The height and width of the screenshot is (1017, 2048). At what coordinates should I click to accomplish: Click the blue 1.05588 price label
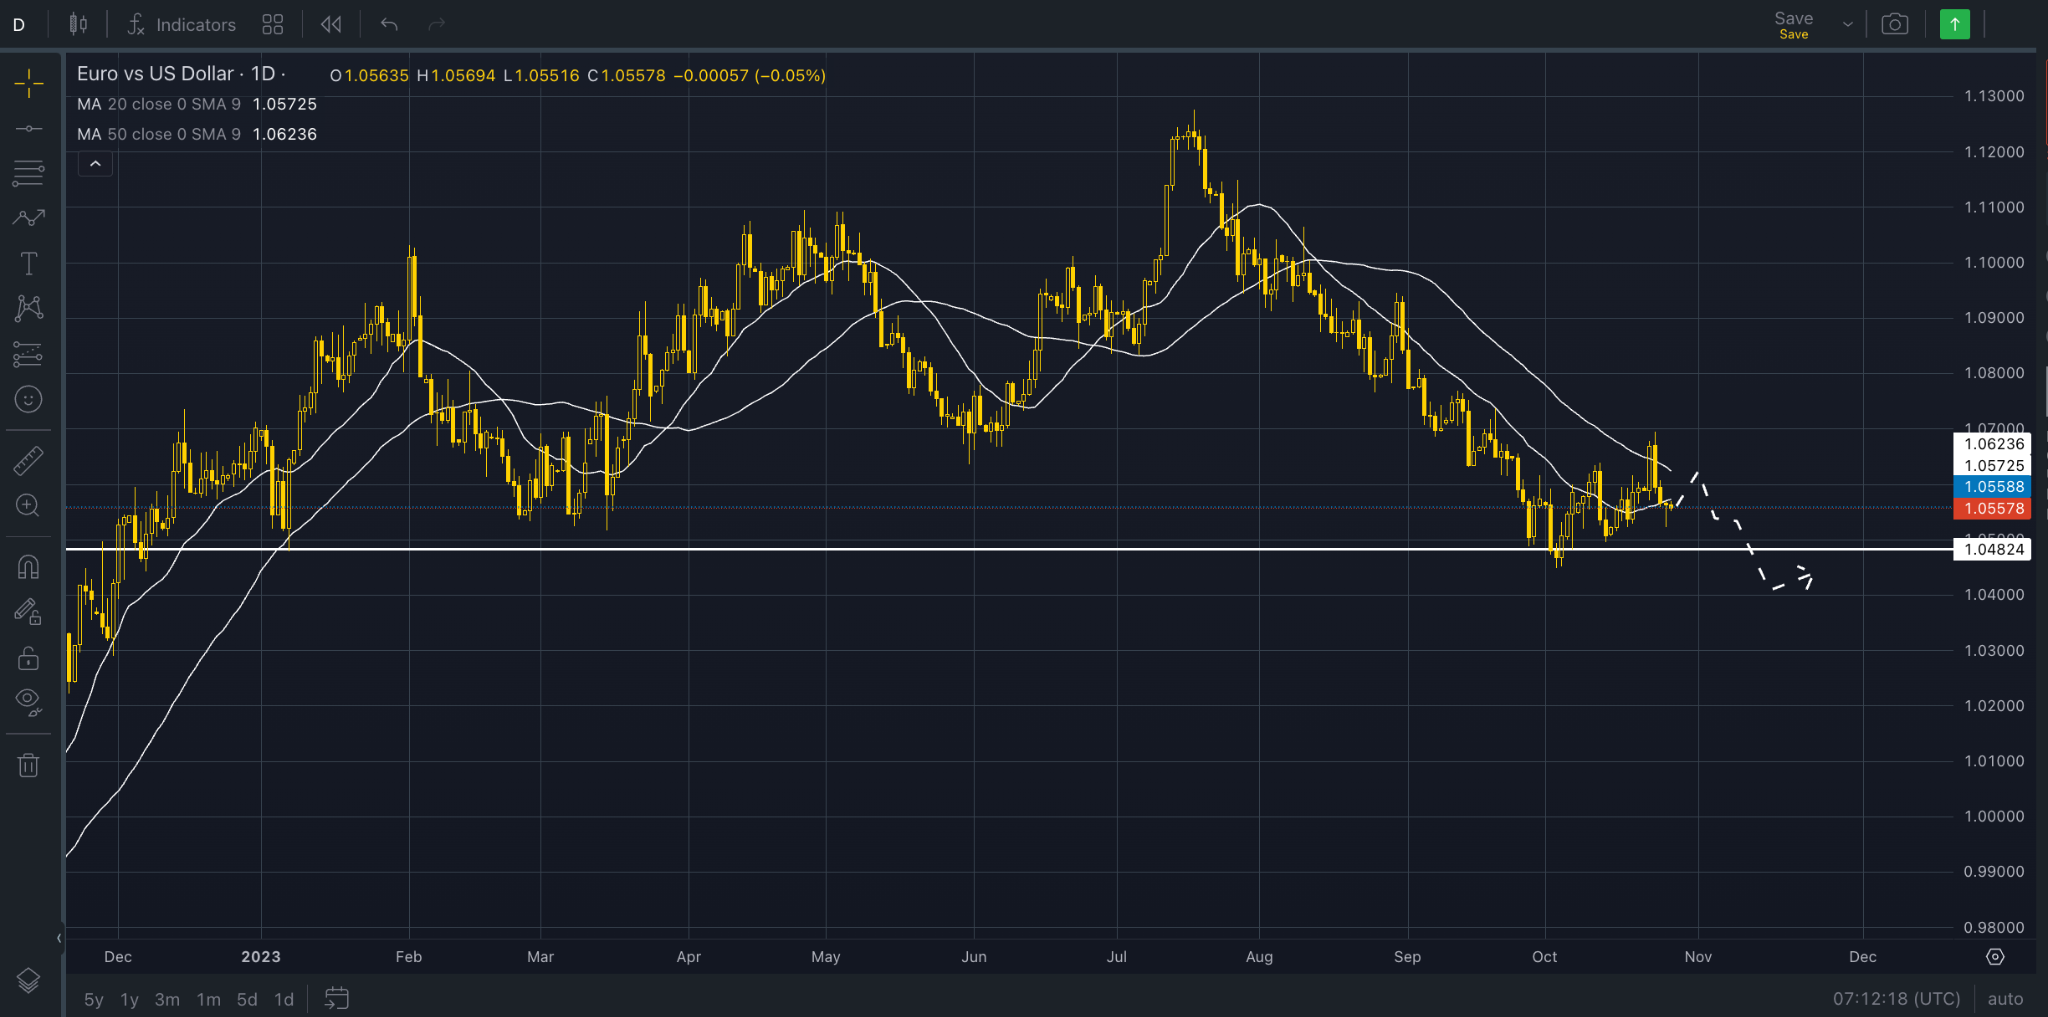[1992, 487]
